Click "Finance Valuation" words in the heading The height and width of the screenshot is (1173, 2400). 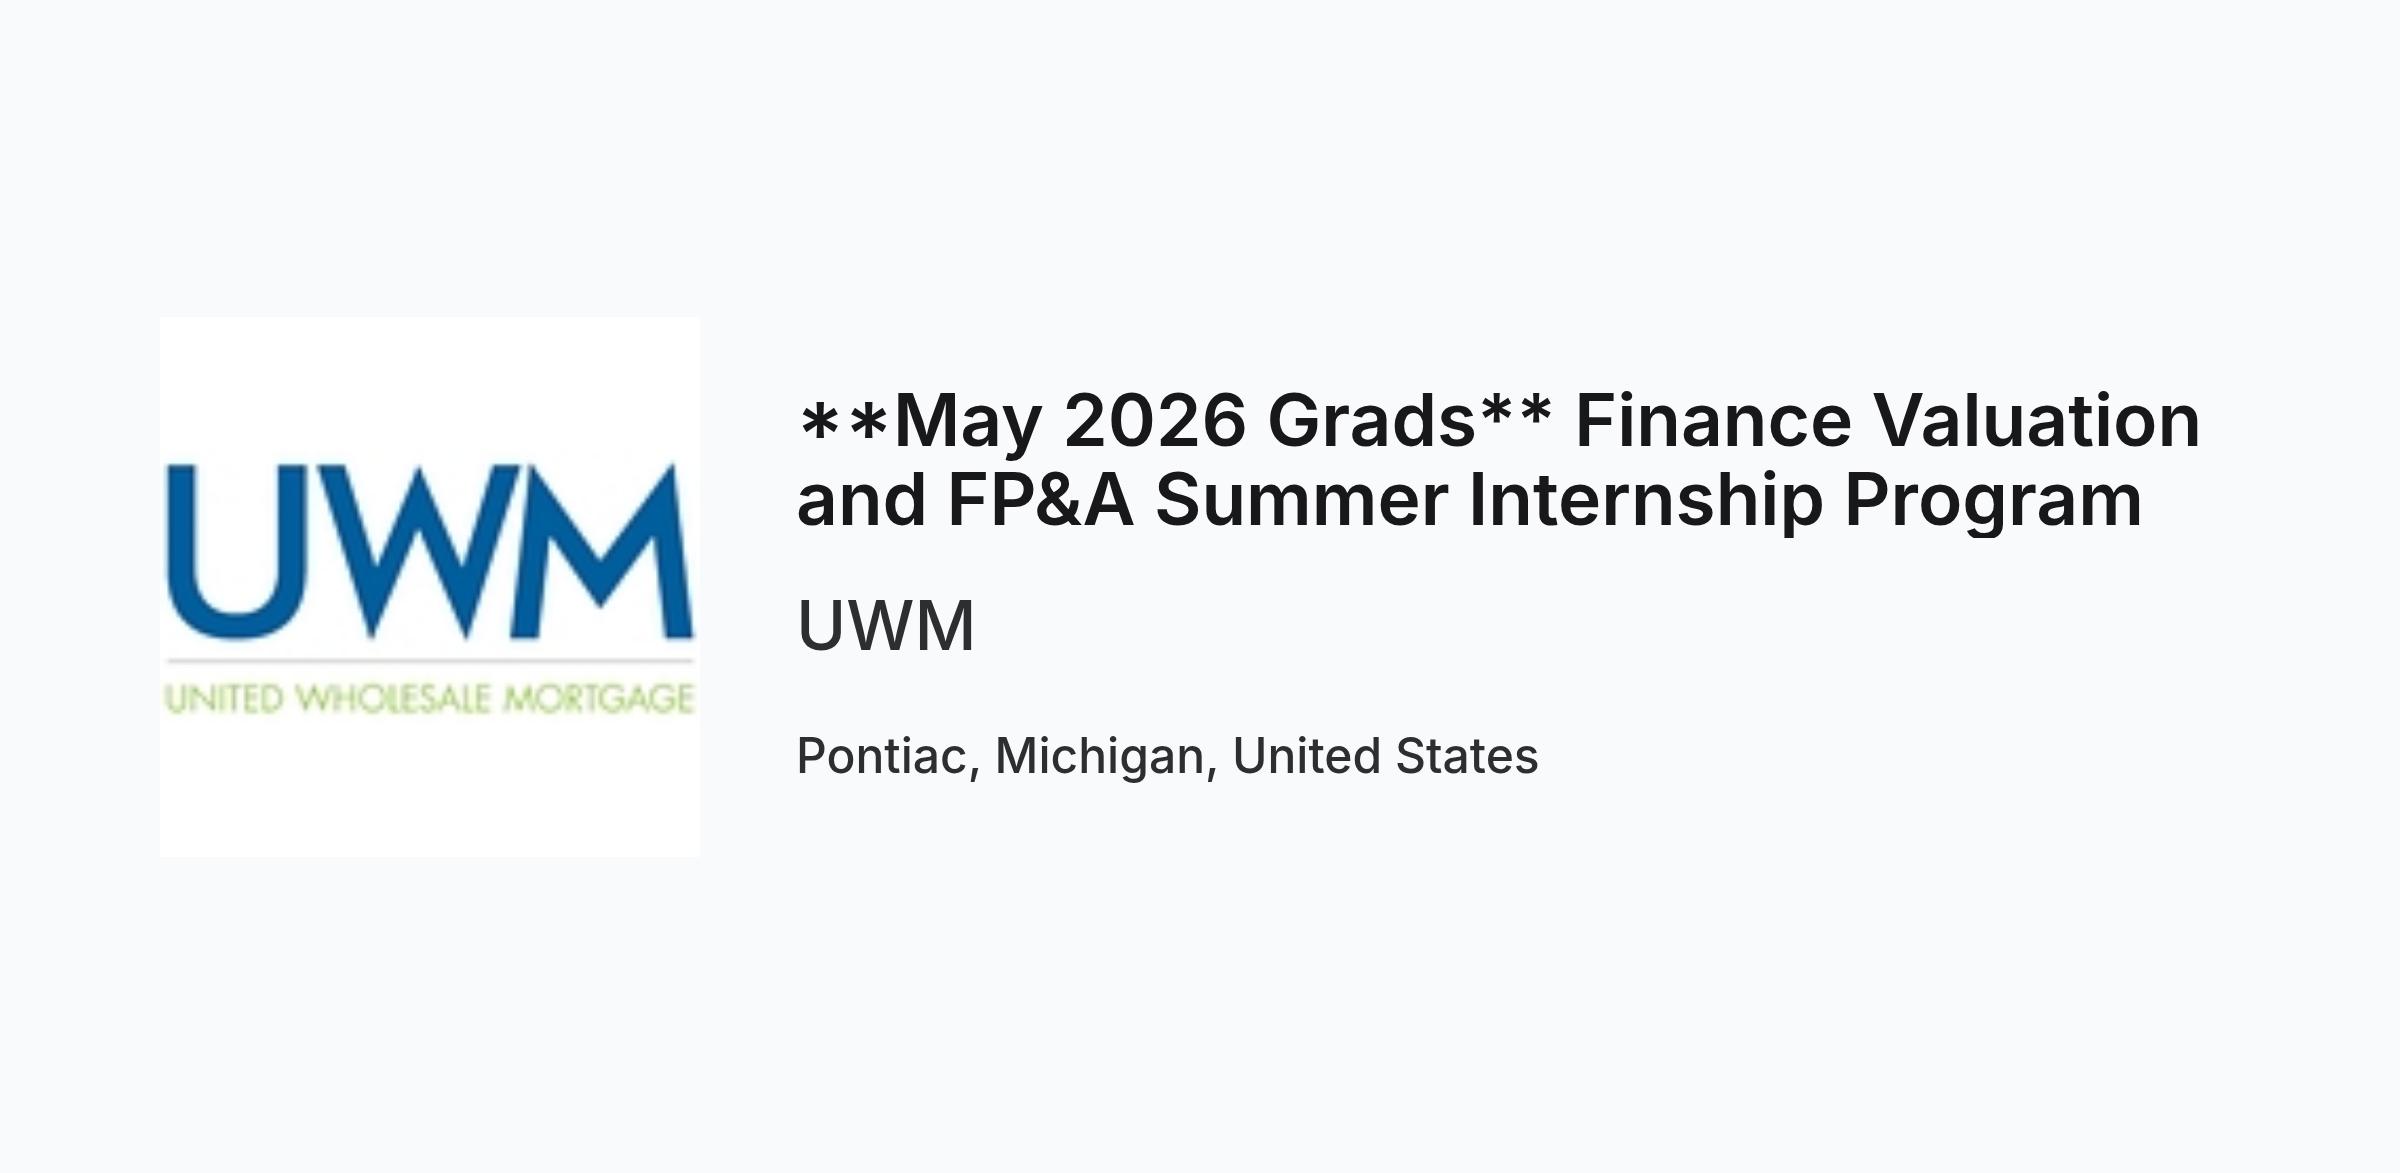tap(1888, 421)
